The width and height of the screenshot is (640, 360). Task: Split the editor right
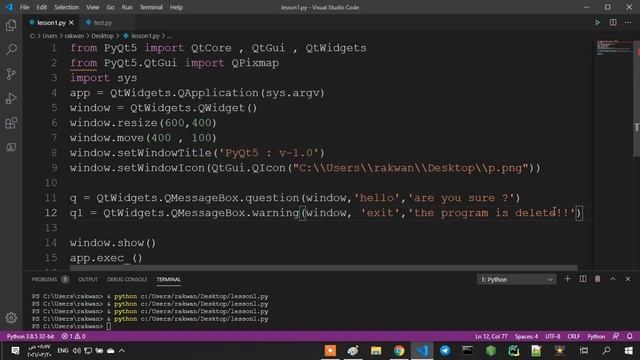[x=613, y=23]
